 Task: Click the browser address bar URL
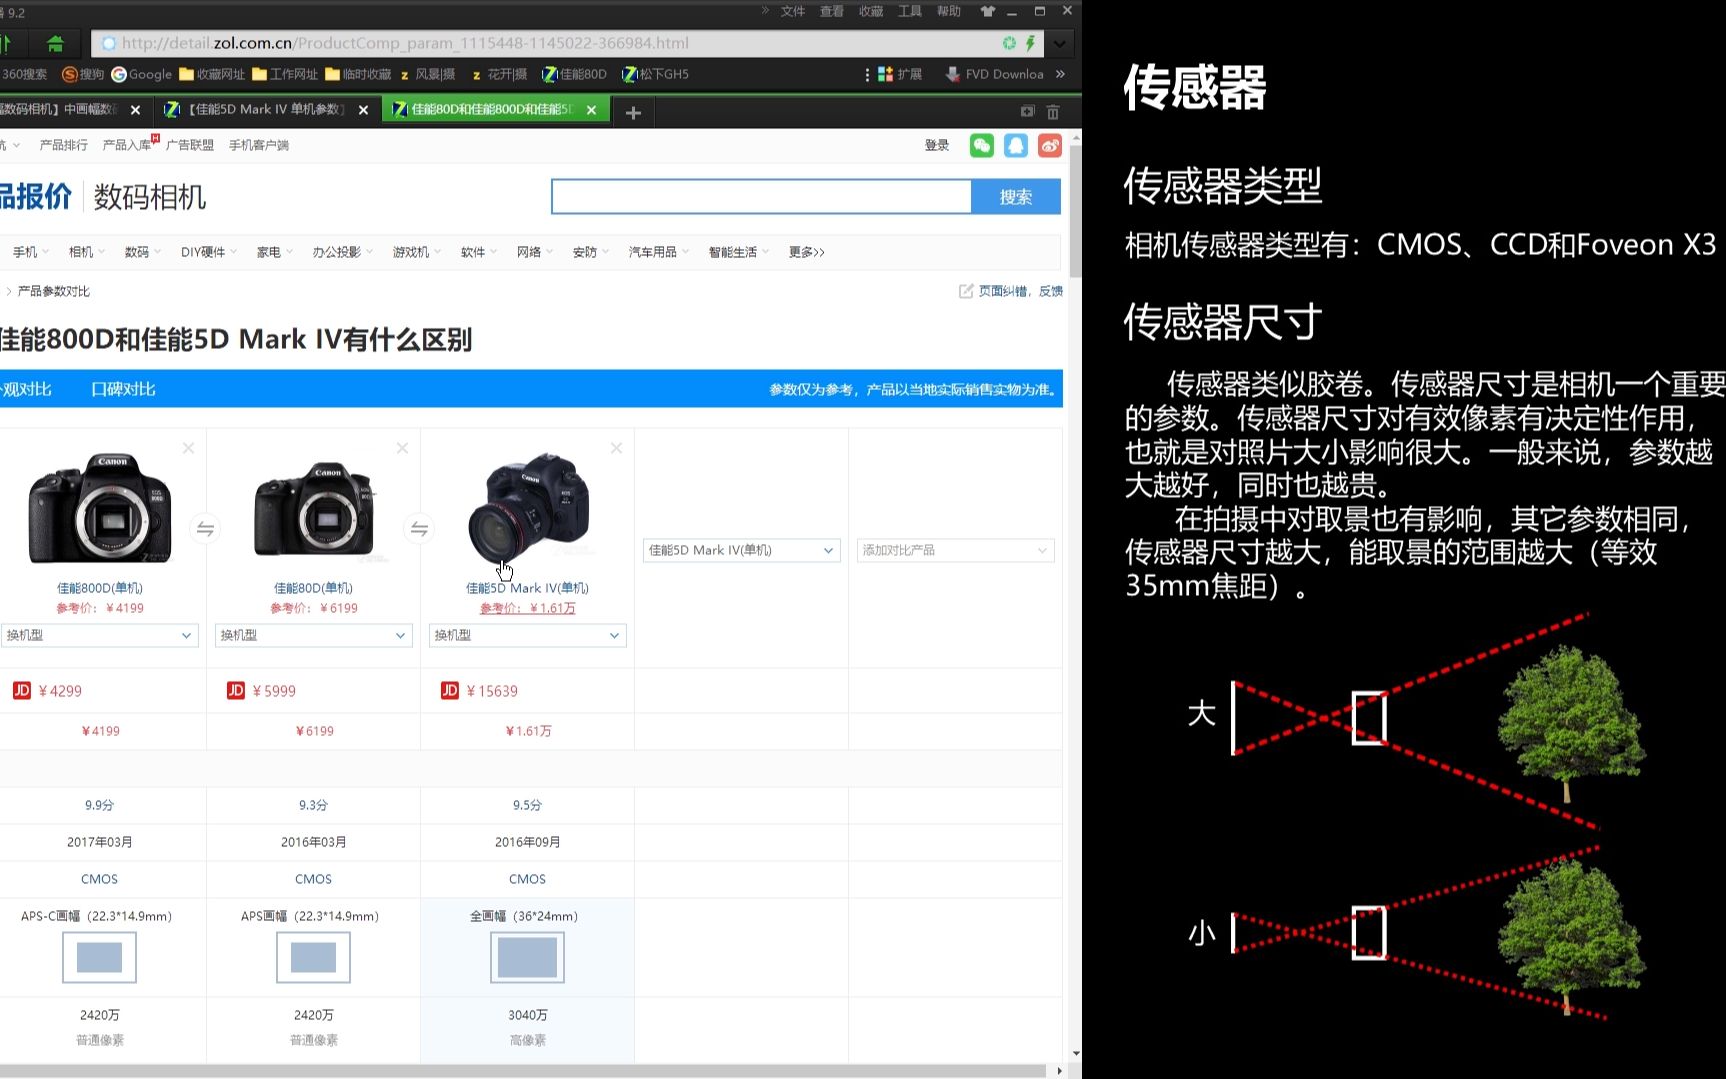point(405,43)
